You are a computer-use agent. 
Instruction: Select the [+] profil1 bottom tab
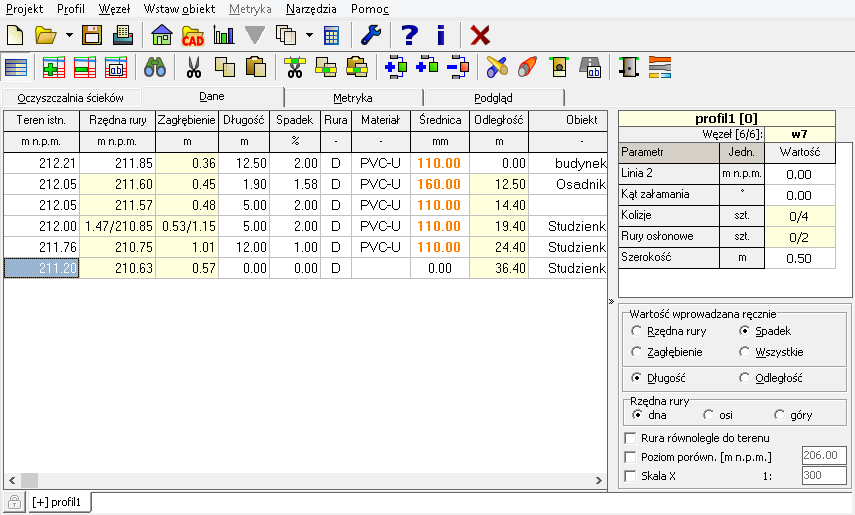tap(57, 502)
